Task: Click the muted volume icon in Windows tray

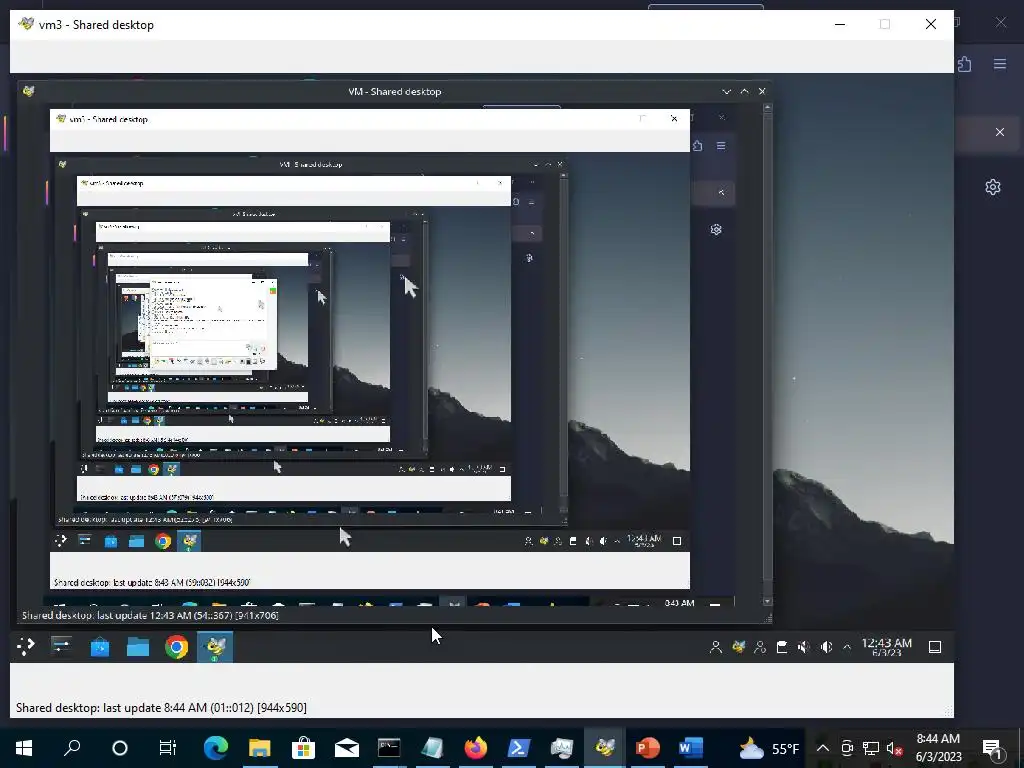Action: click(895, 748)
